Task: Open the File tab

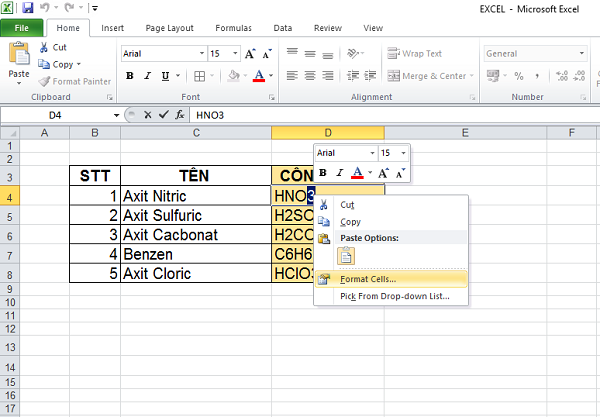Action: [21, 29]
